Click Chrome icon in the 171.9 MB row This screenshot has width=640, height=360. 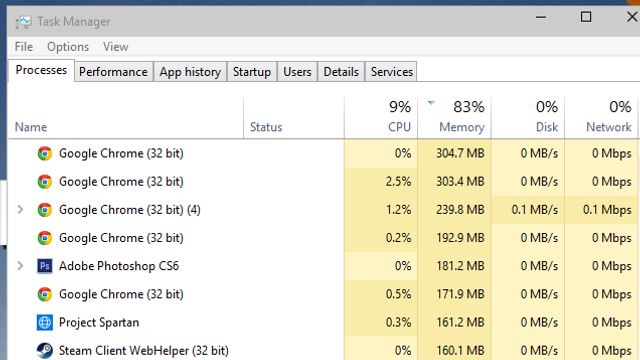(44, 294)
